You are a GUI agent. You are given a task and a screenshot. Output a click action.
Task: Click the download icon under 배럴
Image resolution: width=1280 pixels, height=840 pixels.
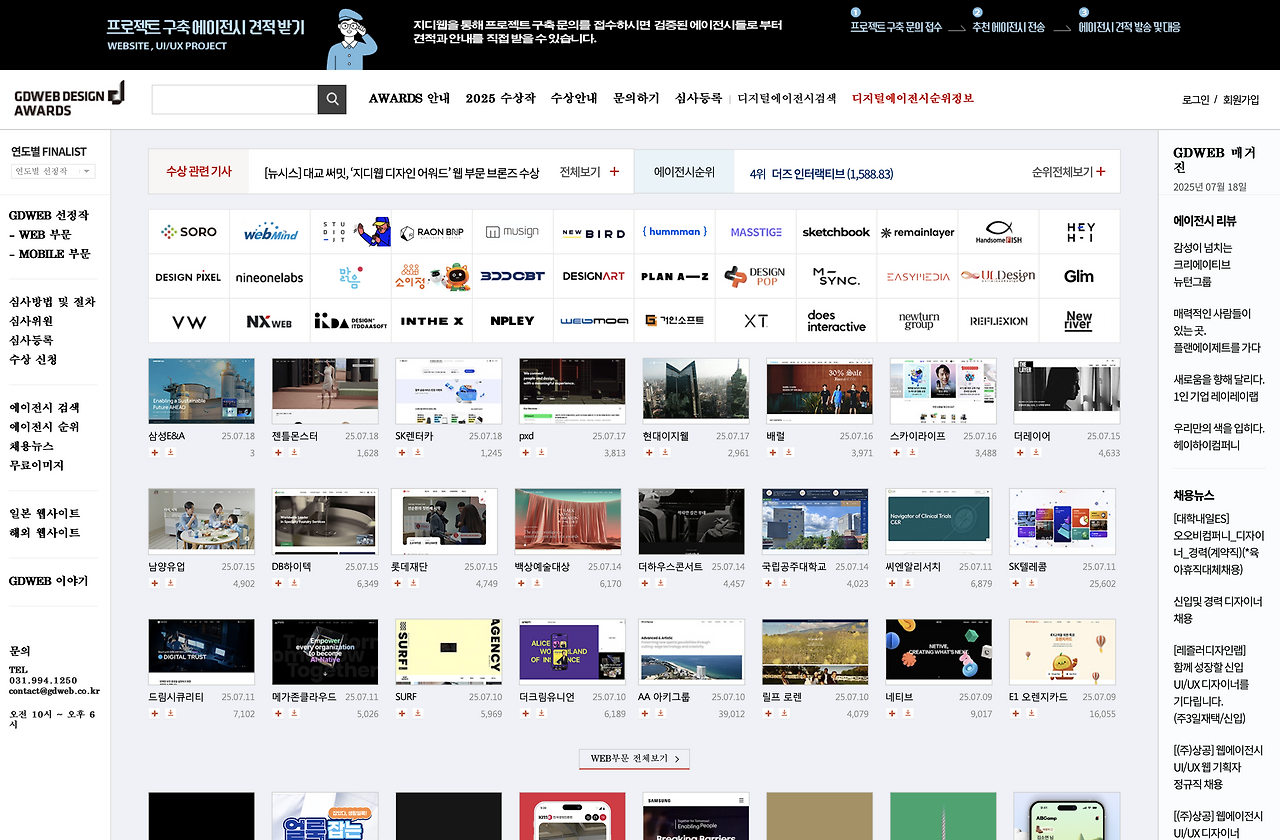click(x=789, y=452)
